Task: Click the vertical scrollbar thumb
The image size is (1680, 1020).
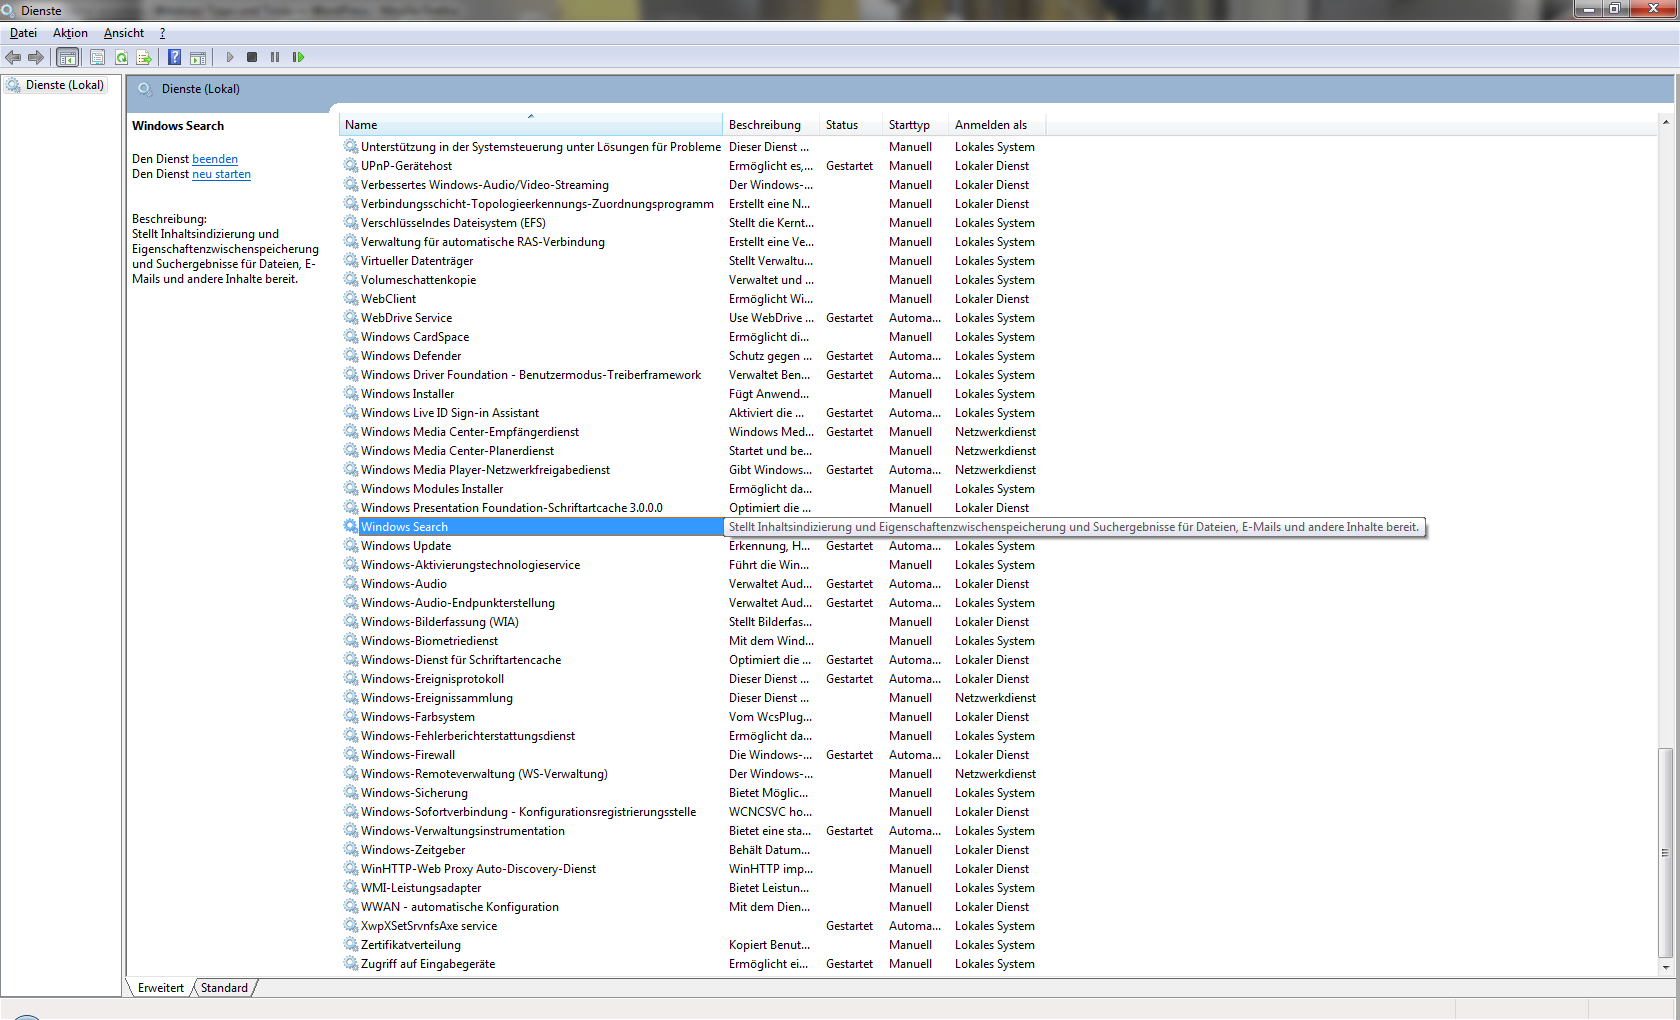Action: pyautogui.click(x=1665, y=852)
